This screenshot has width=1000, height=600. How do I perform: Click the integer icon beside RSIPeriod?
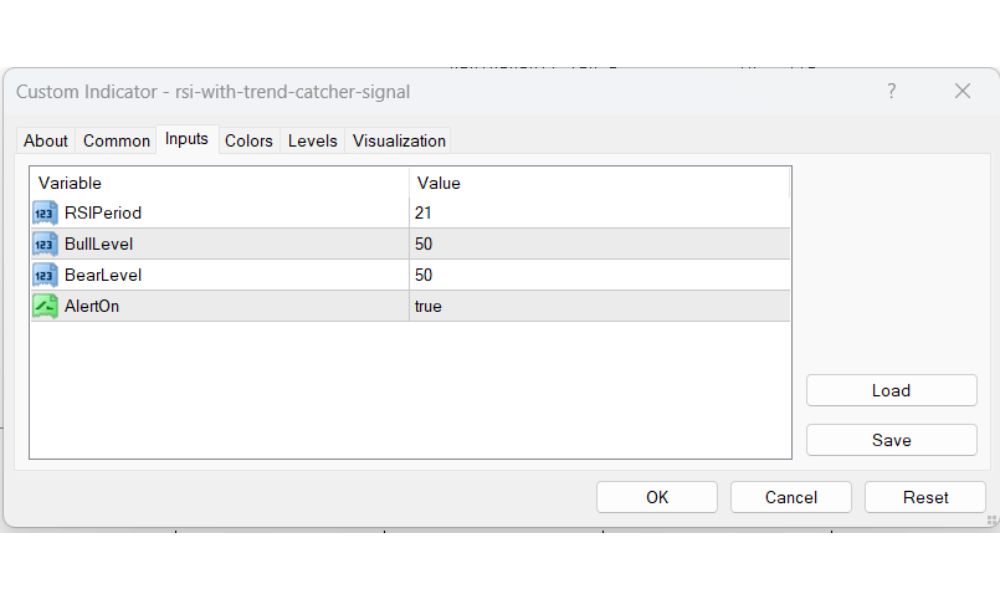click(x=45, y=213)
